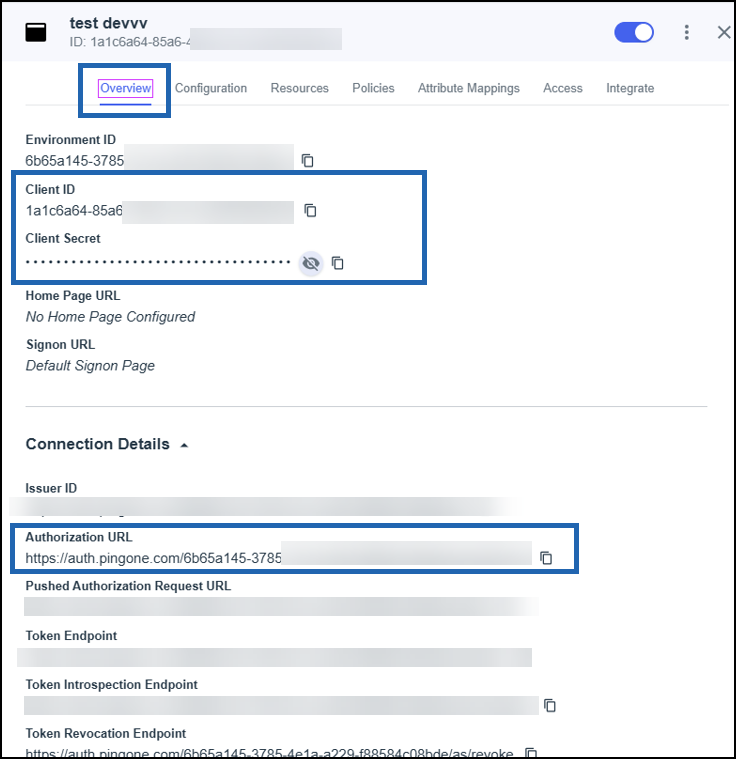Screen dimensions: 736x759
Task: Disable the test devvv application toggle
Action: pyautogui.click(x=634, y=33)
